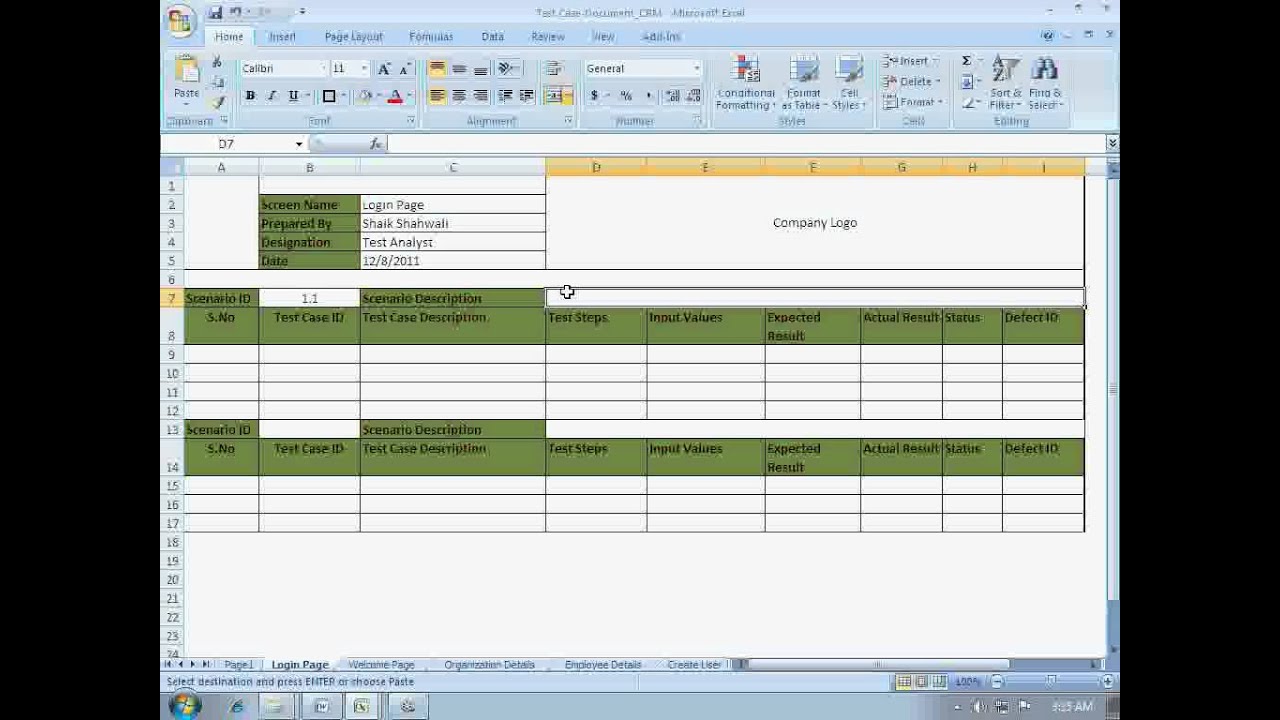Click the Cut scissors icon
Screen dimensions: 1280x720
tap(217, 62)
